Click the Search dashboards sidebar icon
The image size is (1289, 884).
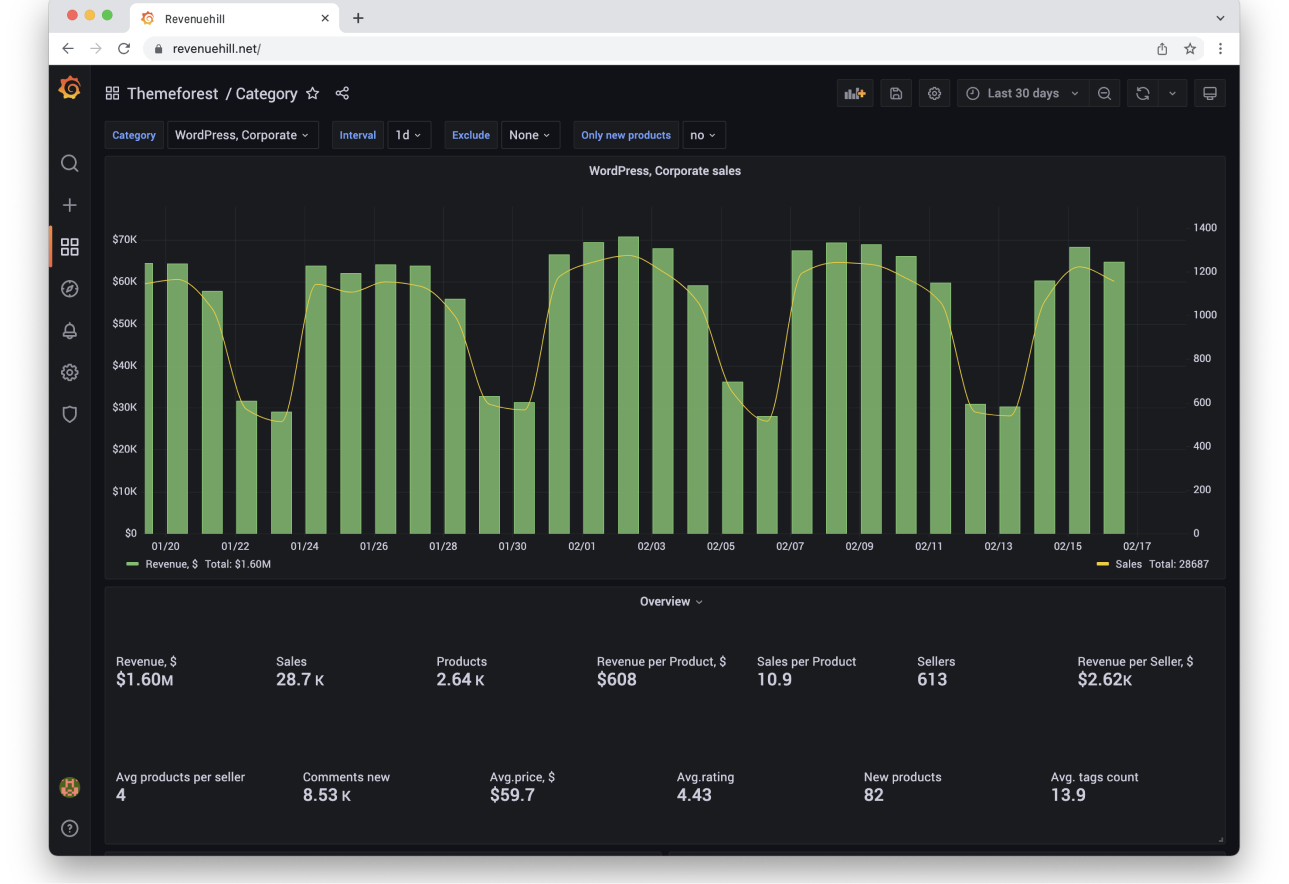tap(69, 163)
